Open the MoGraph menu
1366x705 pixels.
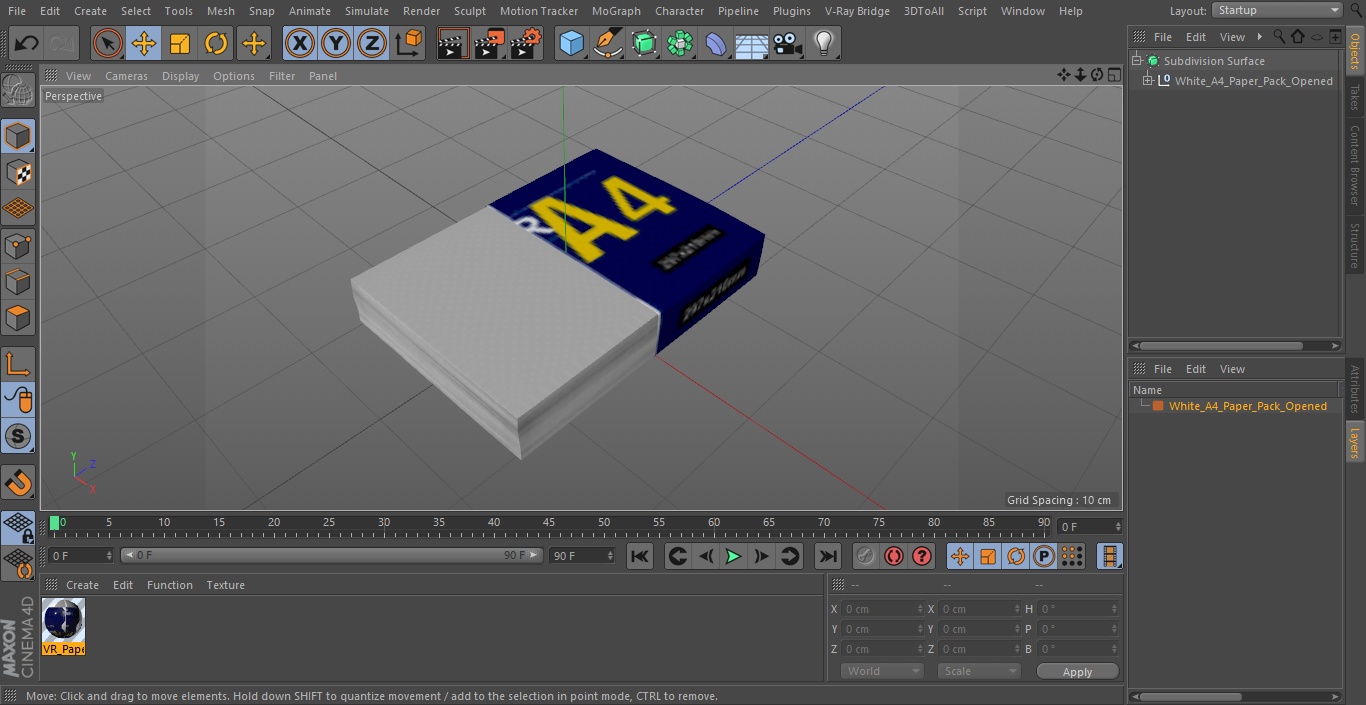point(616,11)
